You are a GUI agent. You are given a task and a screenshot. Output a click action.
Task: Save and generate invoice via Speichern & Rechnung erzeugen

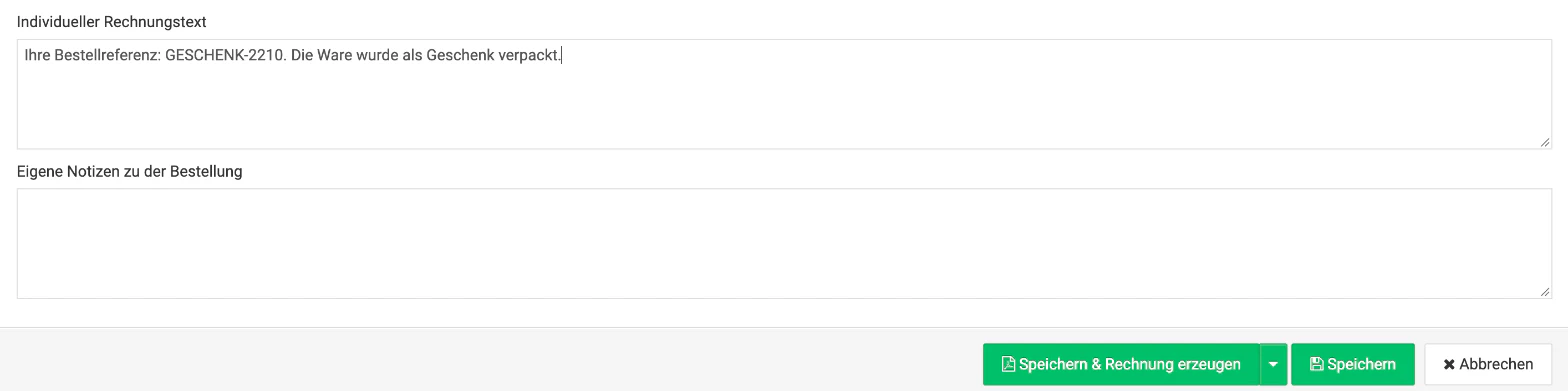1121,364
